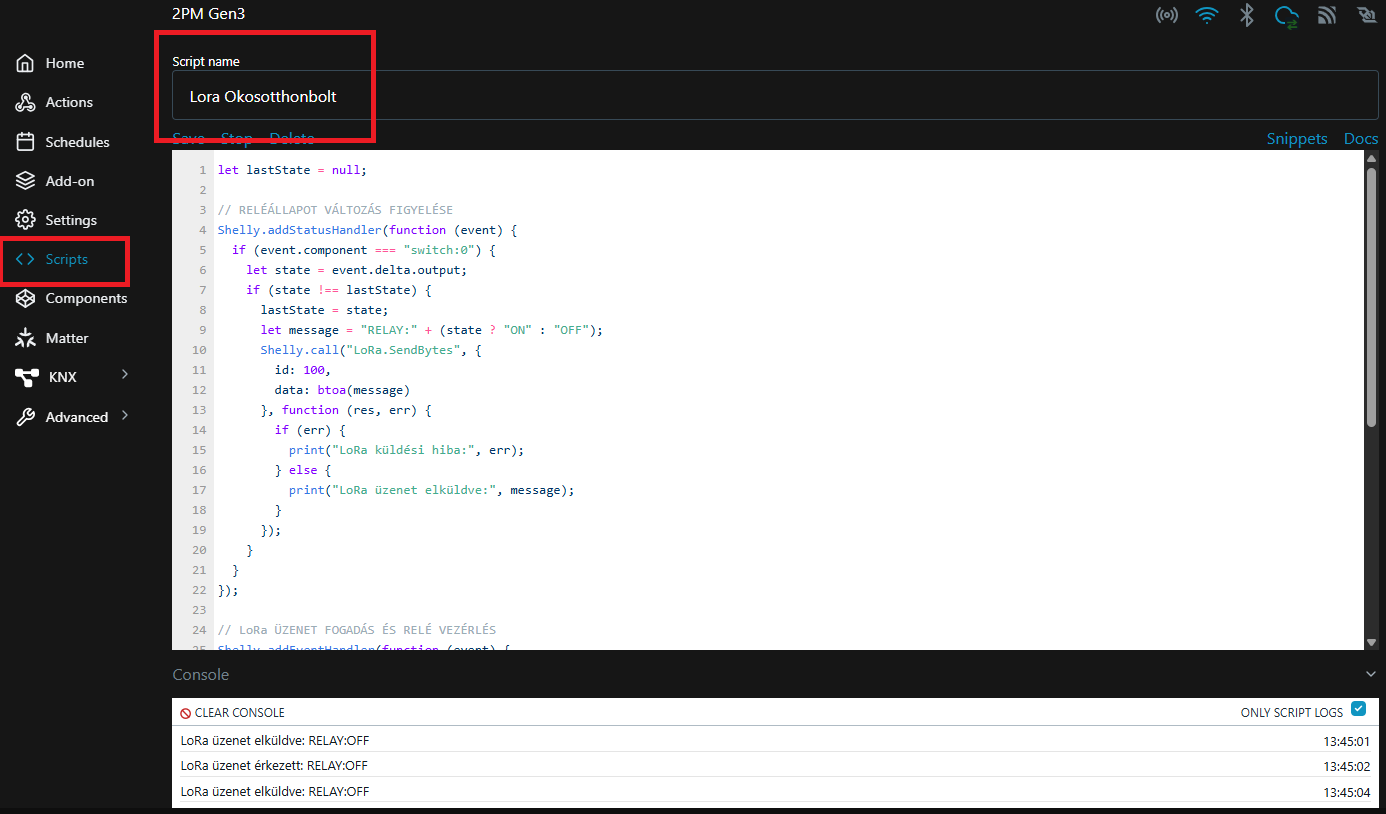Image resolution: width=1386 pixels, height=814 pixels.
Task: Expand the KNX submenu chevron
Action: (125, 374)
